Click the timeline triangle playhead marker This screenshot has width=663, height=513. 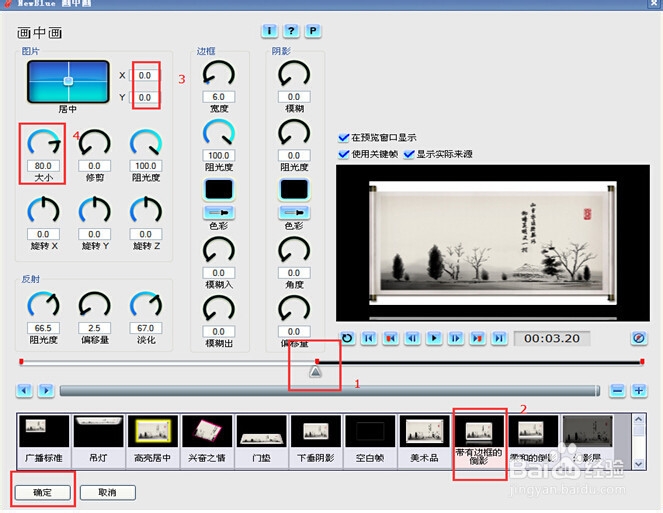pos(315,372)
